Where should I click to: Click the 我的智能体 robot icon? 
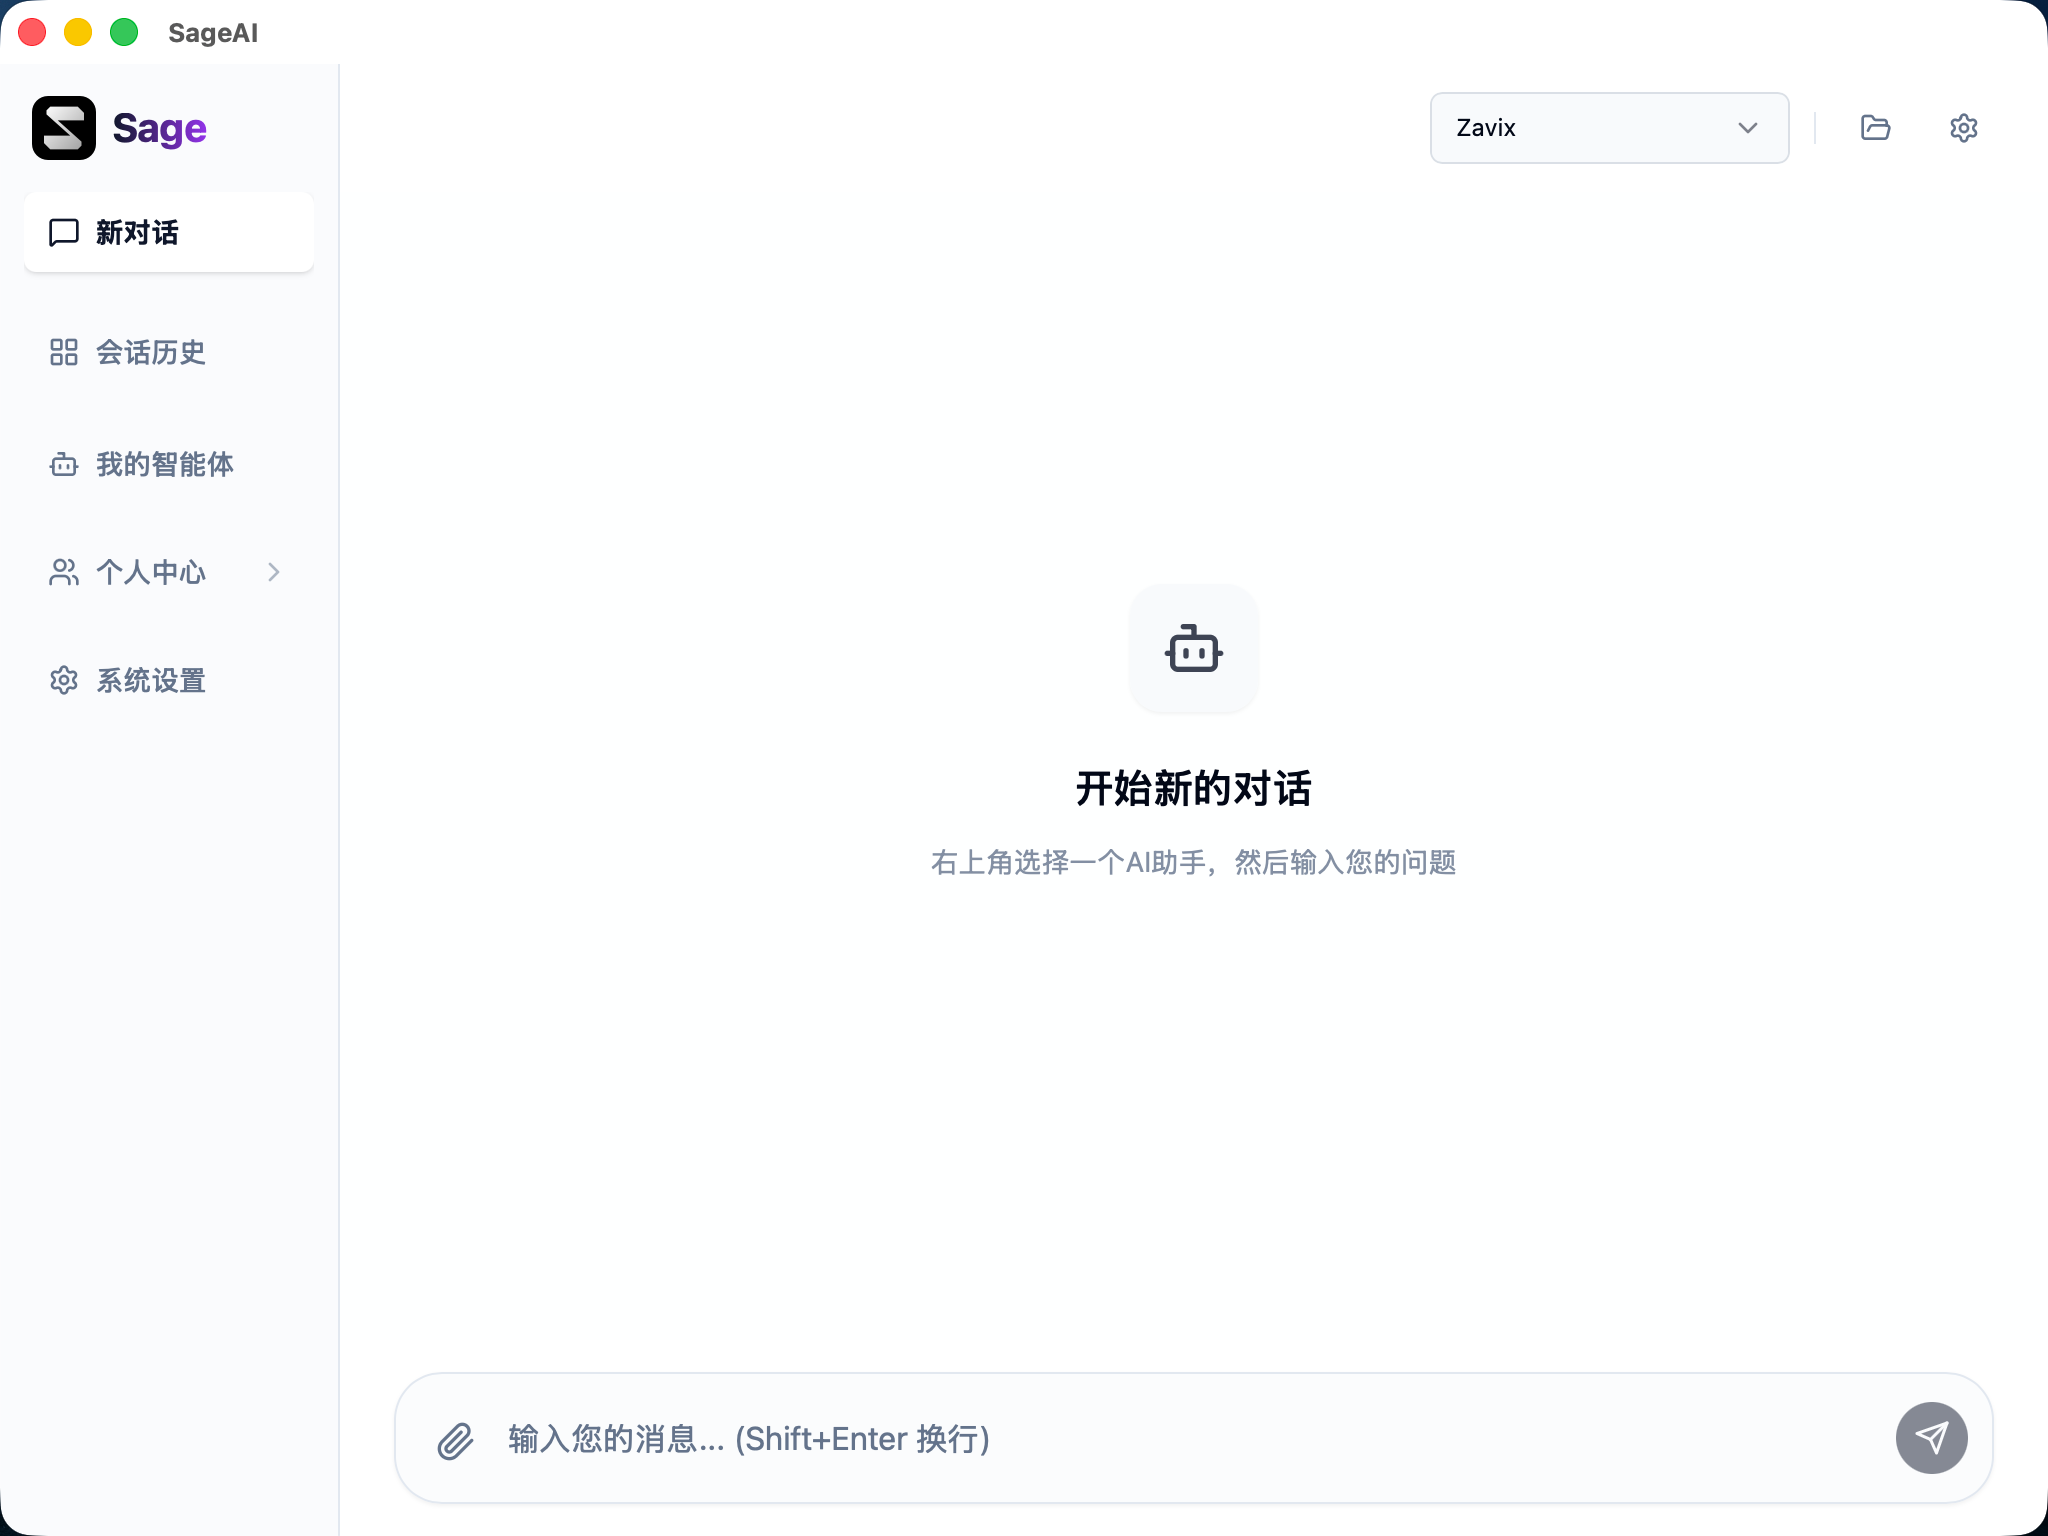63,464
